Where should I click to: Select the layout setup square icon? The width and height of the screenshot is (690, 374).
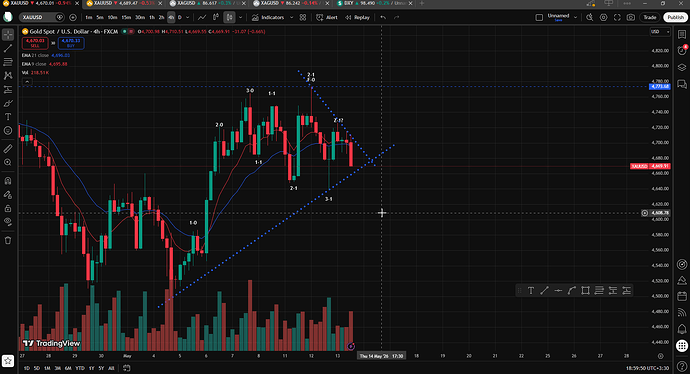pos(539,18)
